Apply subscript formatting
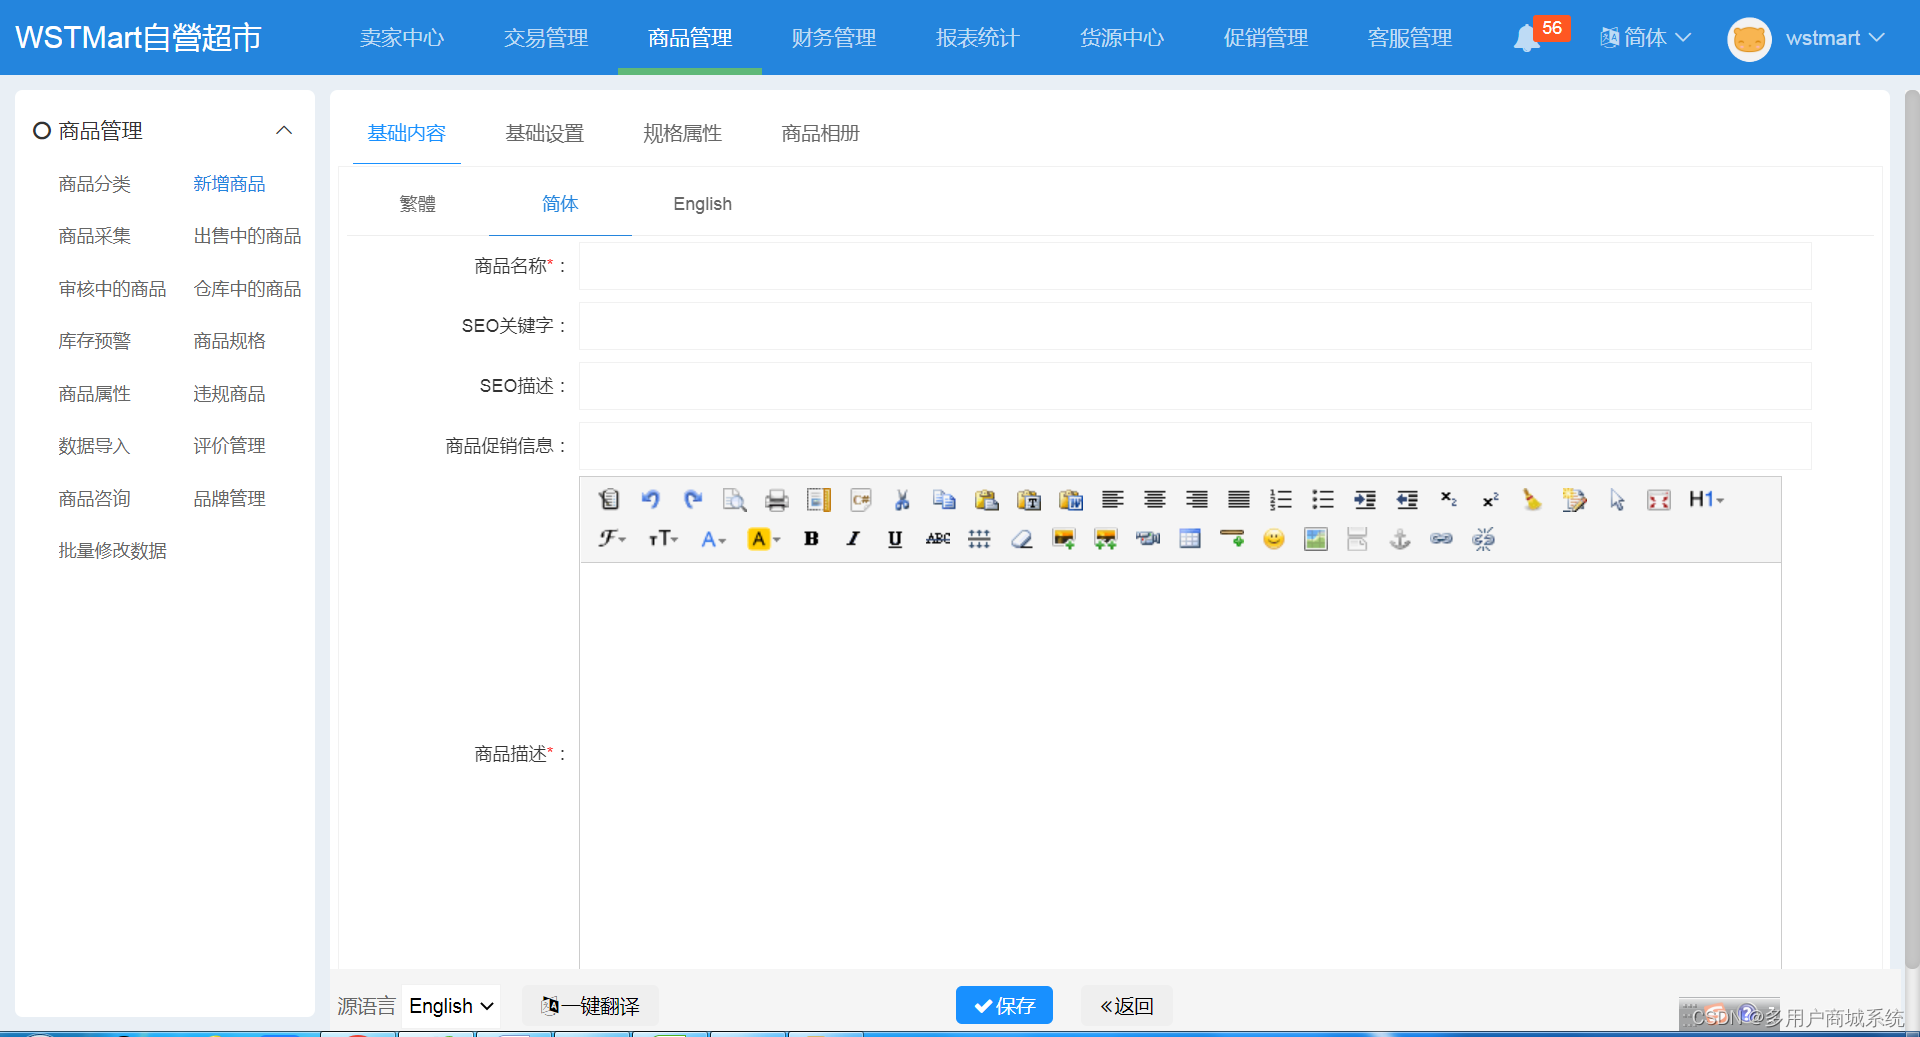The height and width of the screenshot is (1037, 1920). pyautogui.click(x=1448, y=499)
